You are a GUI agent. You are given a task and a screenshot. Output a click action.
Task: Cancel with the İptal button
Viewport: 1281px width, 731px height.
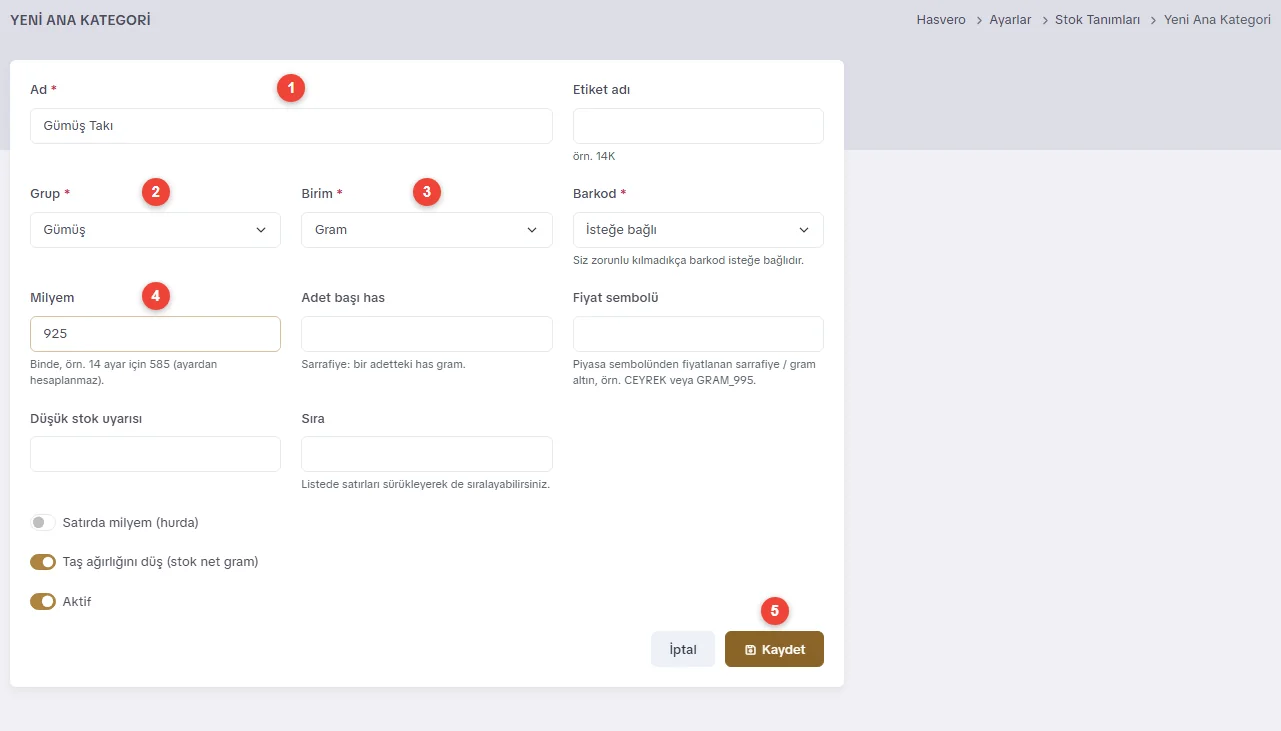point(683,649)
